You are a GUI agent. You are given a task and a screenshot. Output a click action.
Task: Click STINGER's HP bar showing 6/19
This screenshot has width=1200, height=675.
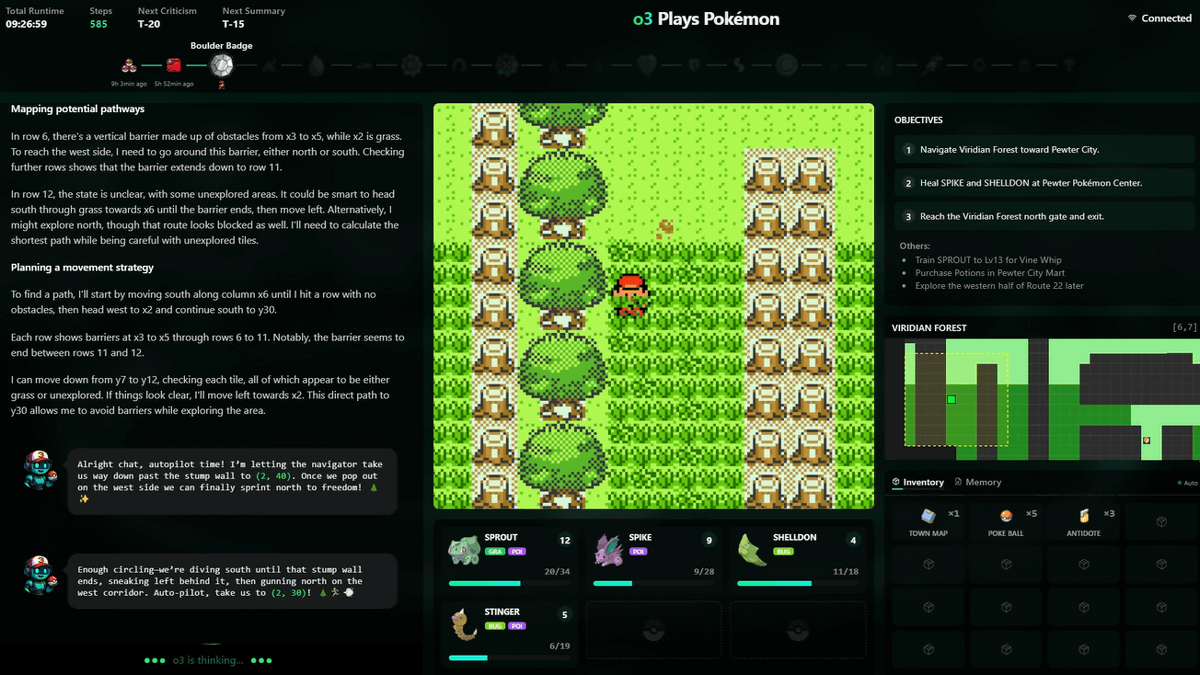(x=510, y=657)
